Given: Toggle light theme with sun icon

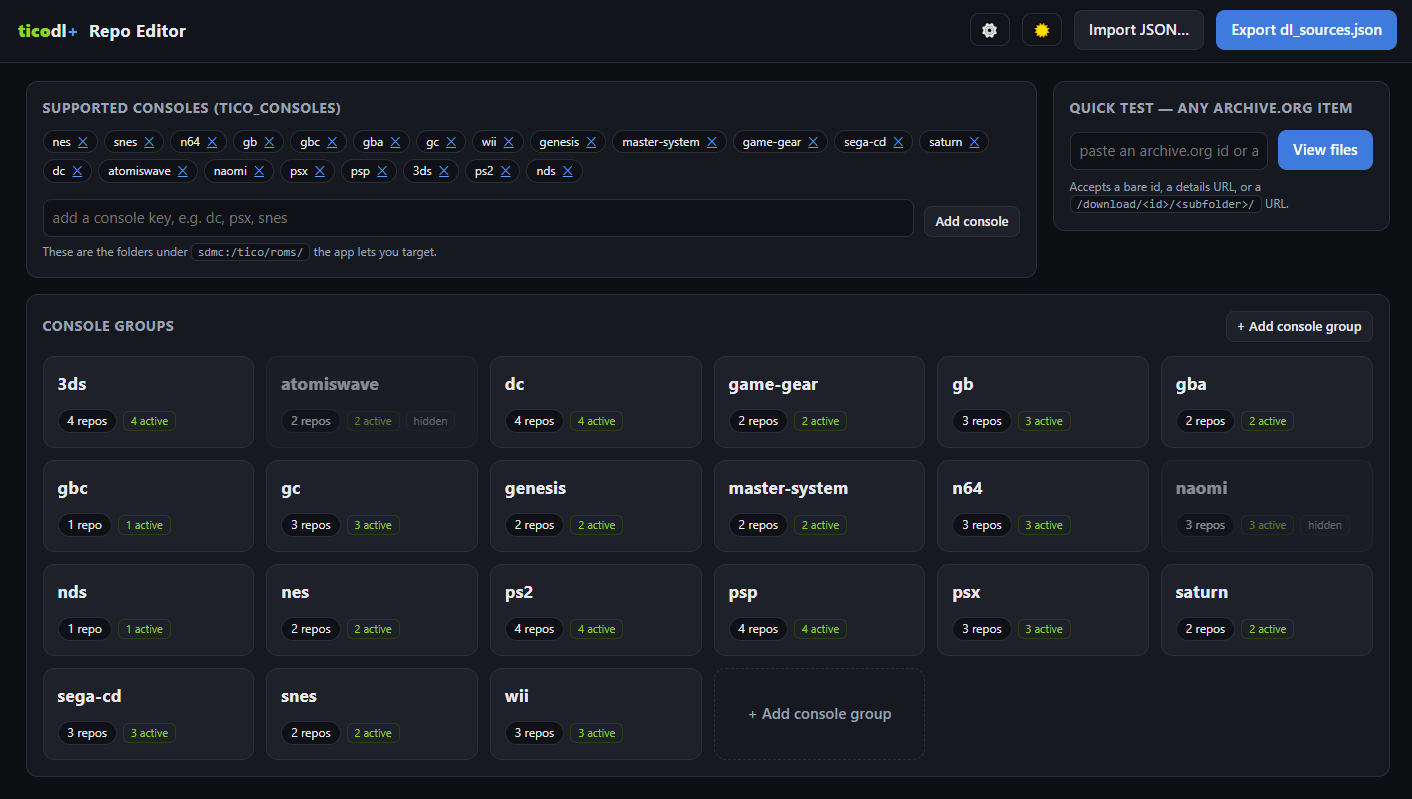Looking at the screenshot, I should pyautogui.click(x=1042, y=30).
